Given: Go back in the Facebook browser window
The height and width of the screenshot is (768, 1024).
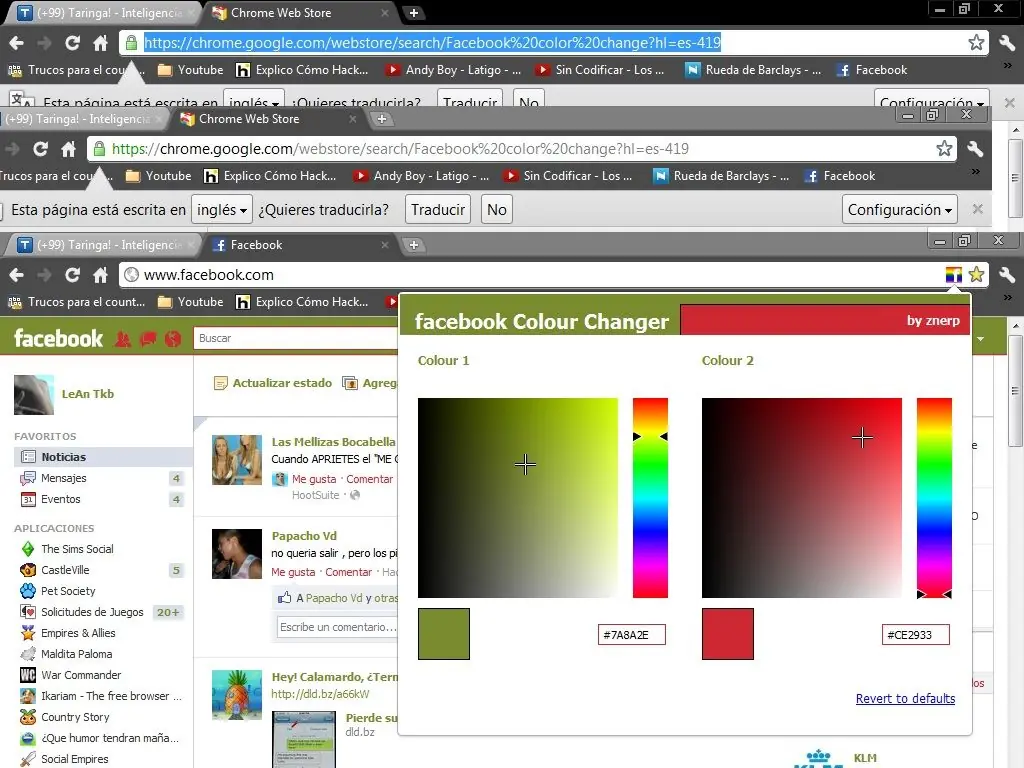Looking at the screenshot, I should tap(16, 275).
